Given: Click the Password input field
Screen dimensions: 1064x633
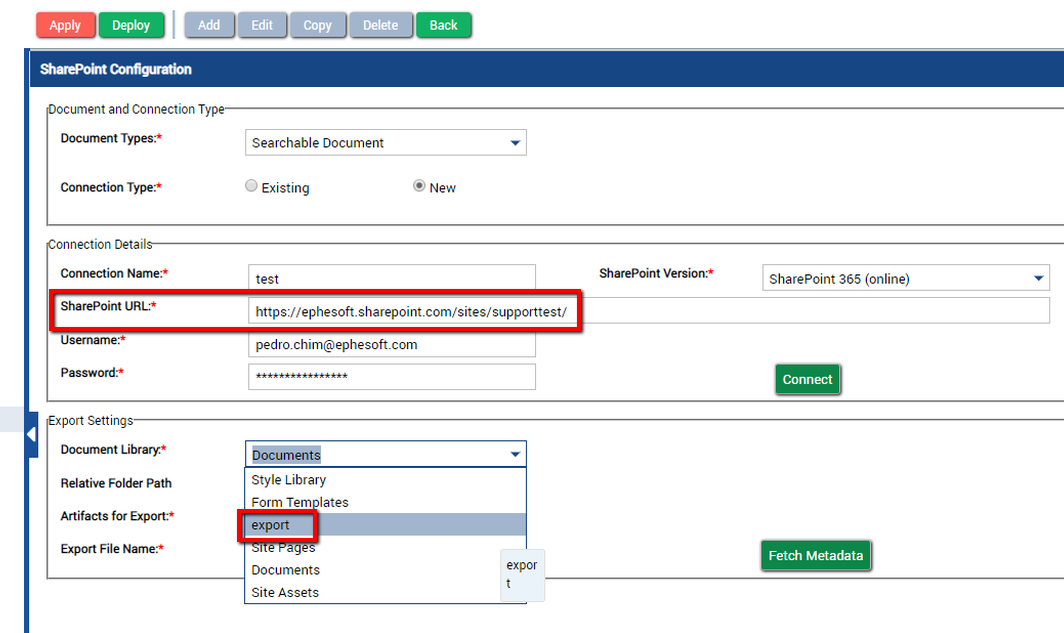Looking at the screenshot, I should click(392, 377).
